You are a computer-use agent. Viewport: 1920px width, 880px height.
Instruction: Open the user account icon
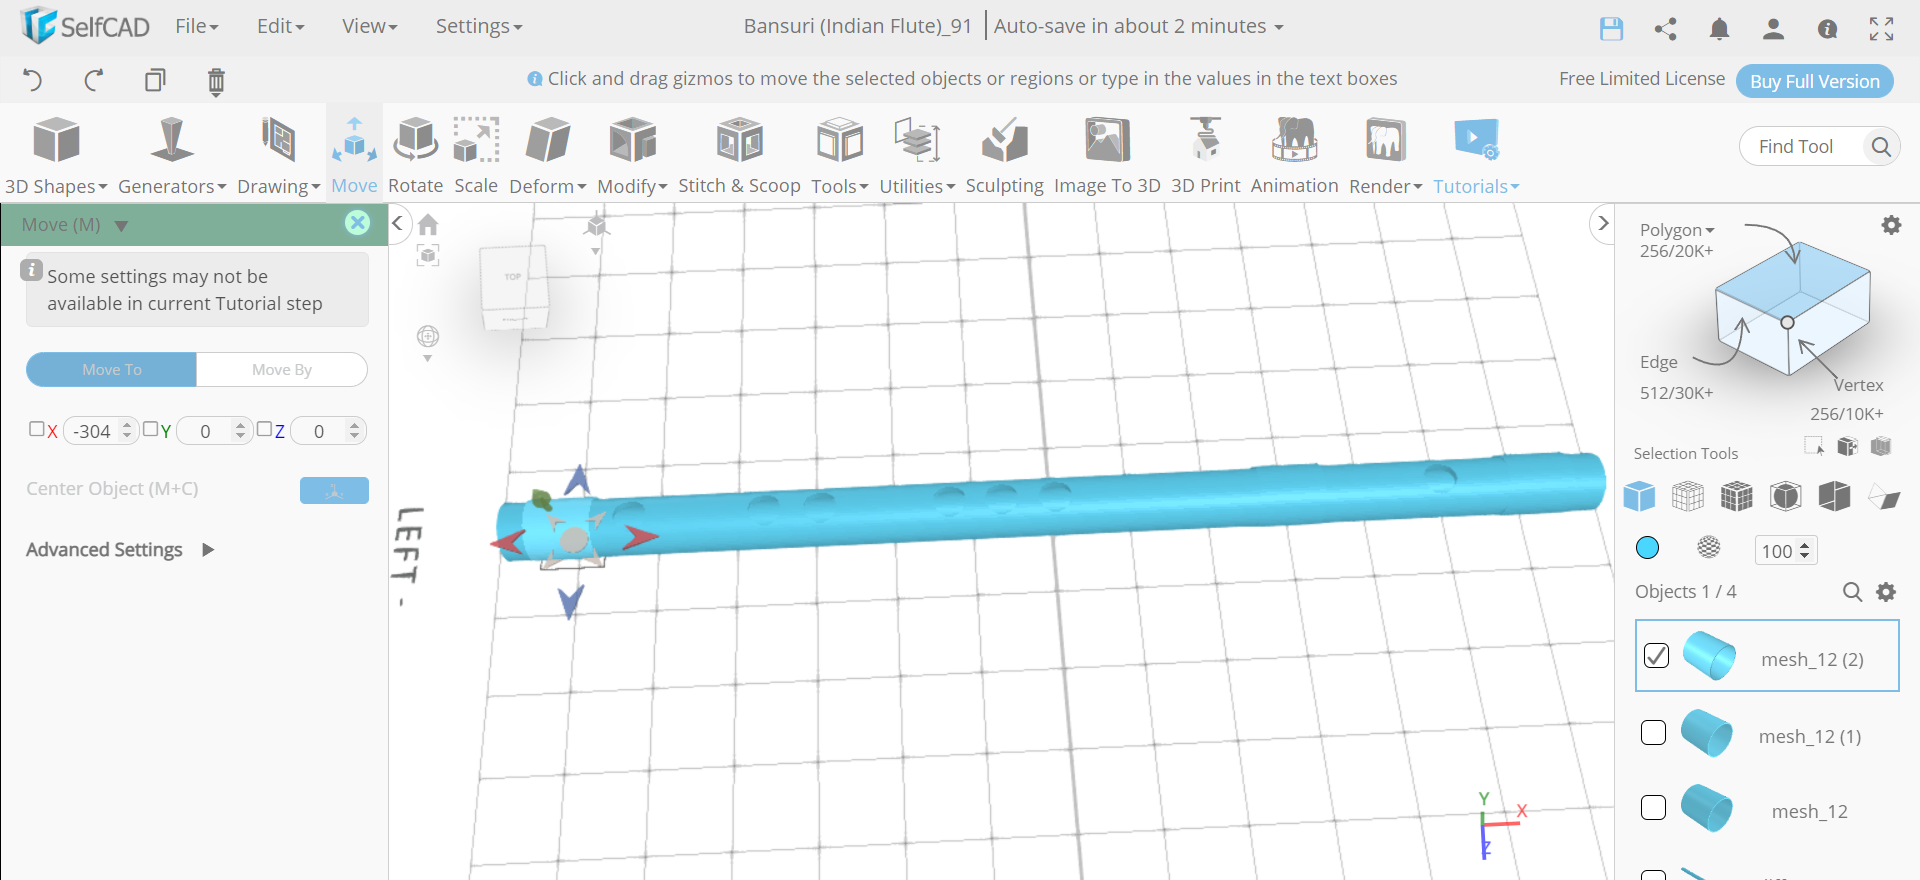1773,28
